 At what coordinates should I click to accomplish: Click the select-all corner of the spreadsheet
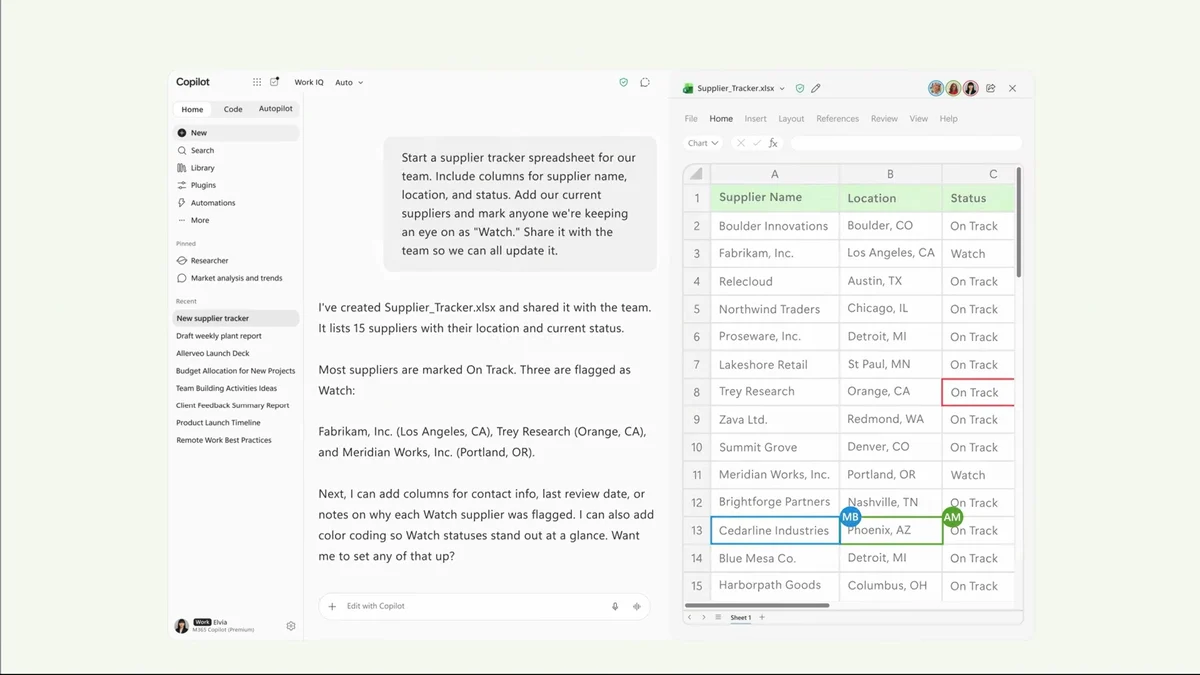coord(697,174)
